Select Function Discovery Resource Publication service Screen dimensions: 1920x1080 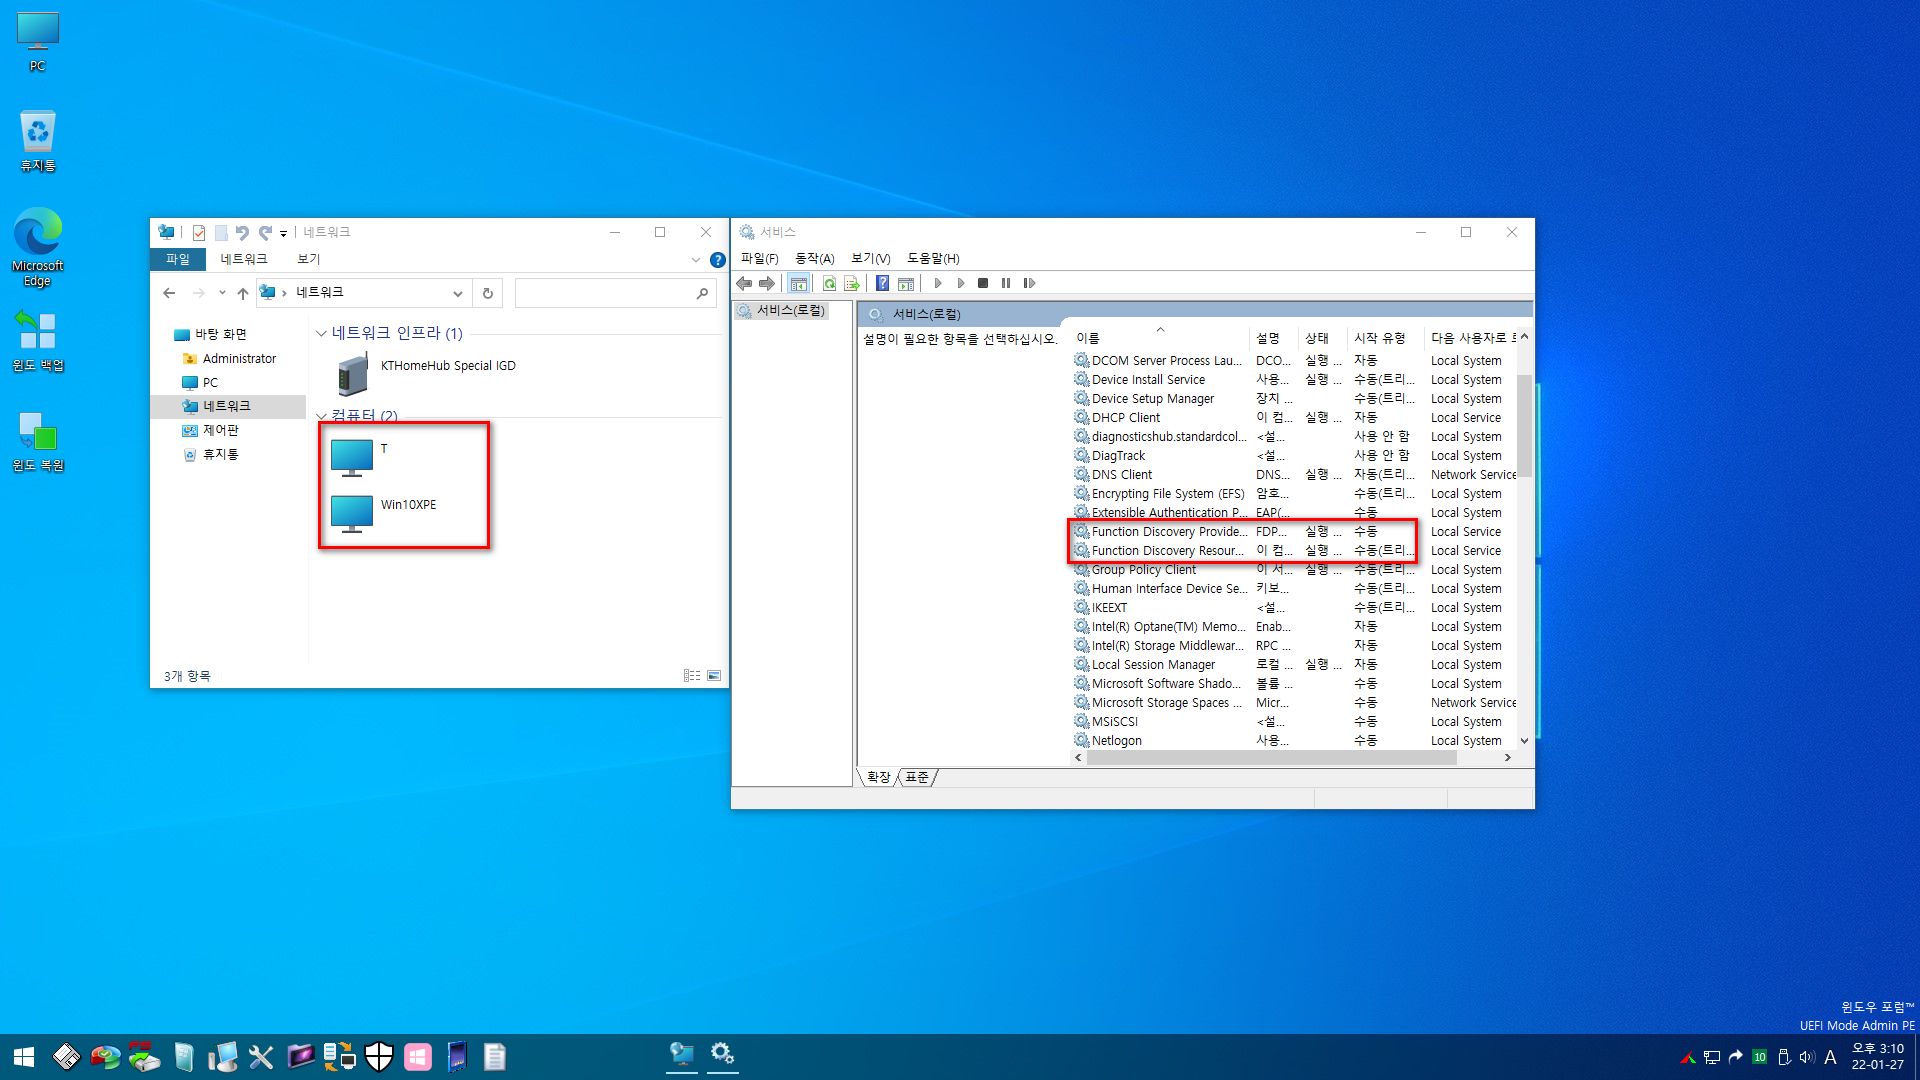click(1294, 551)
